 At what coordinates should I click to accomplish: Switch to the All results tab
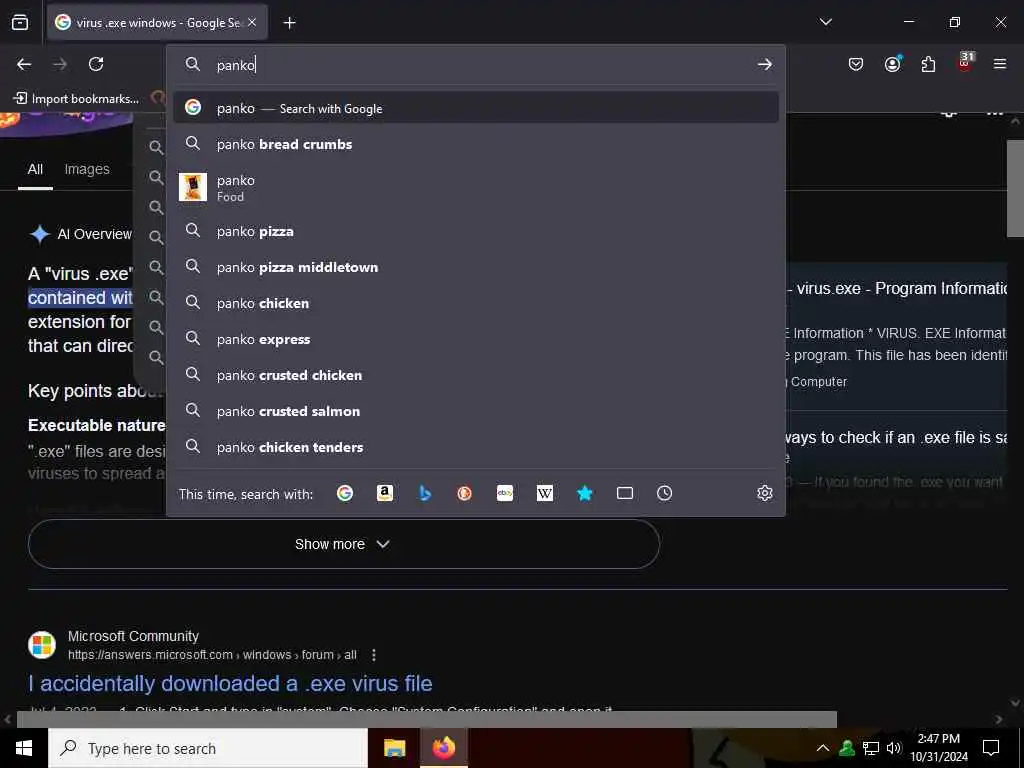[35, 169]
